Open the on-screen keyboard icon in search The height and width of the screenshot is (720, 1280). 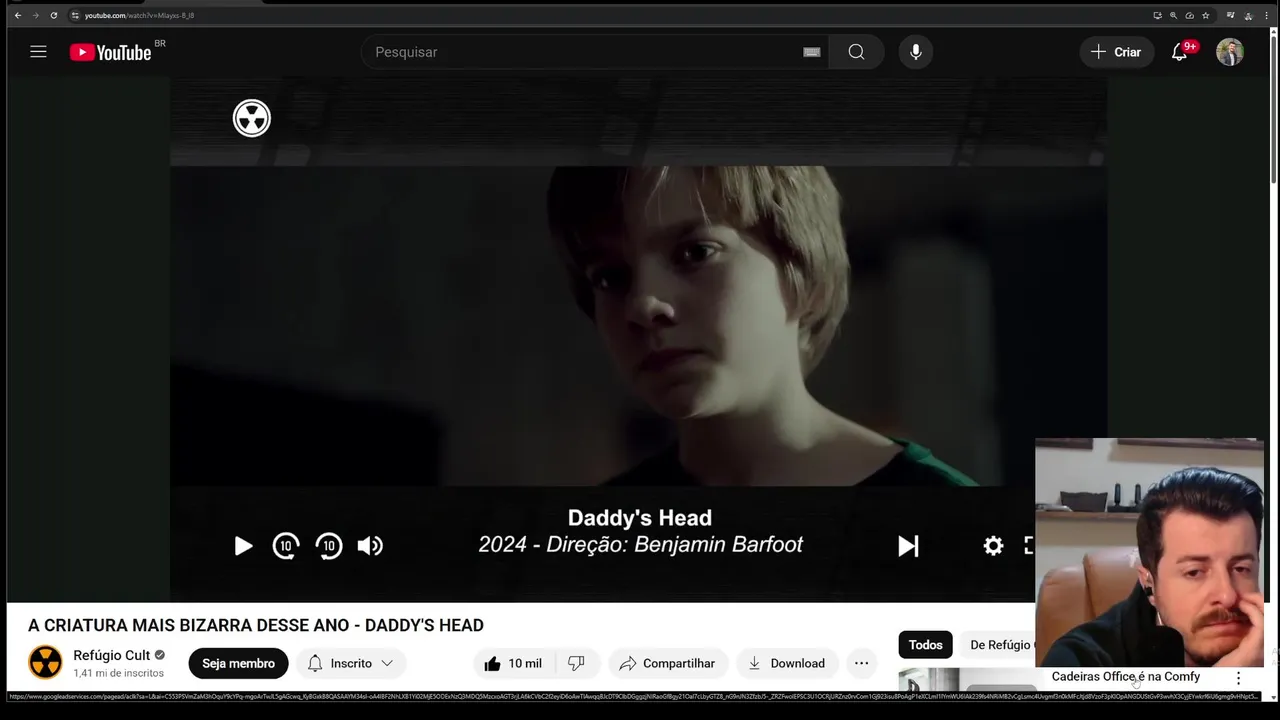(x=812, y=52)
